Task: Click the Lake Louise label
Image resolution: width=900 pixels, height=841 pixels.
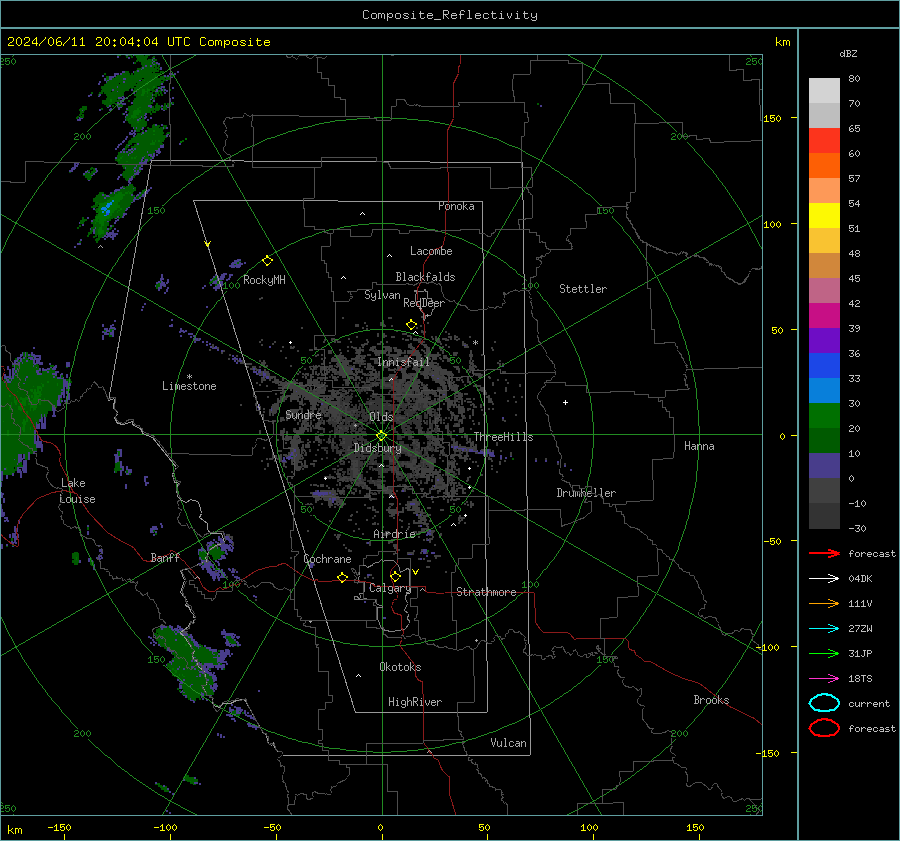Action: coord(77,491)
